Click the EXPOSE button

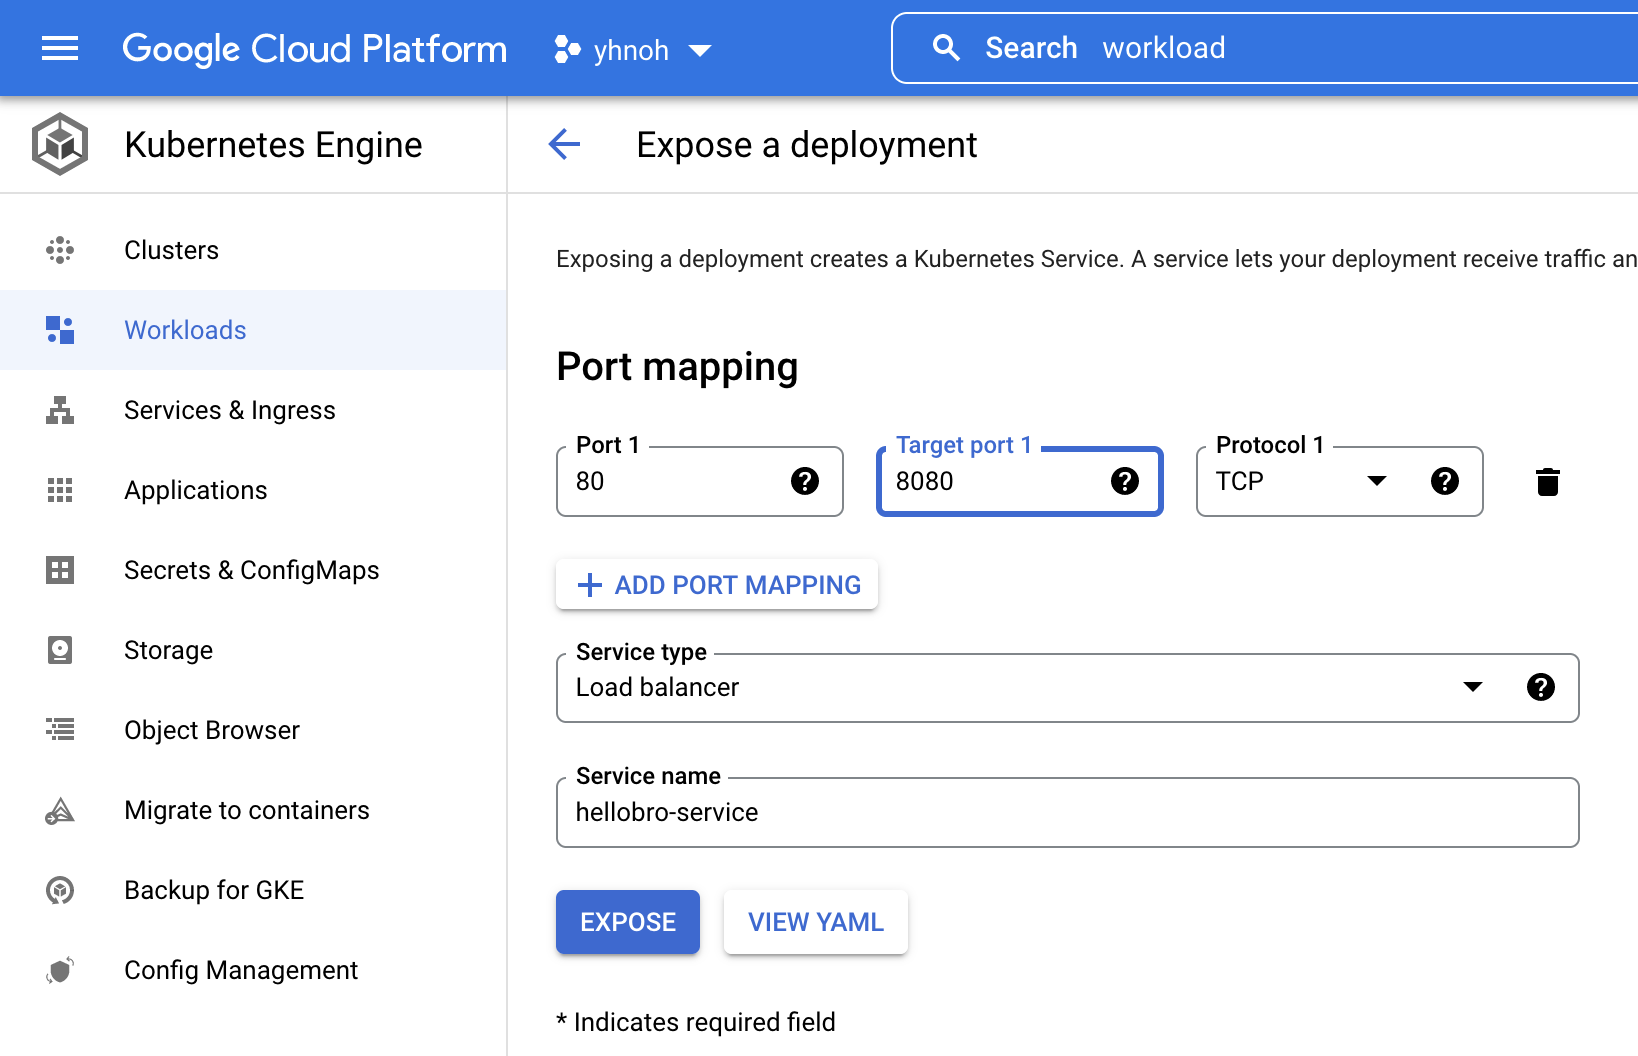[x=628, y=922]
